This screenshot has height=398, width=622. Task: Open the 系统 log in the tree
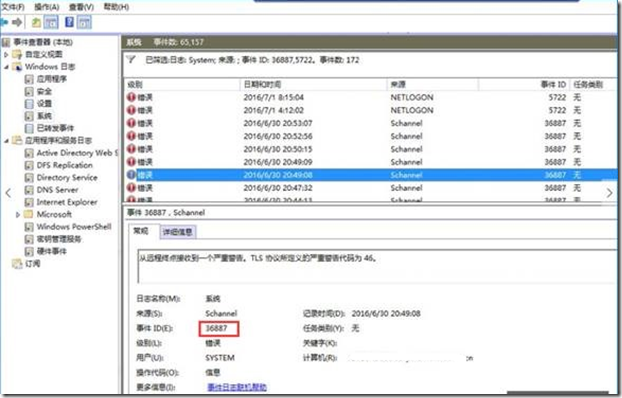coord(44,116)
